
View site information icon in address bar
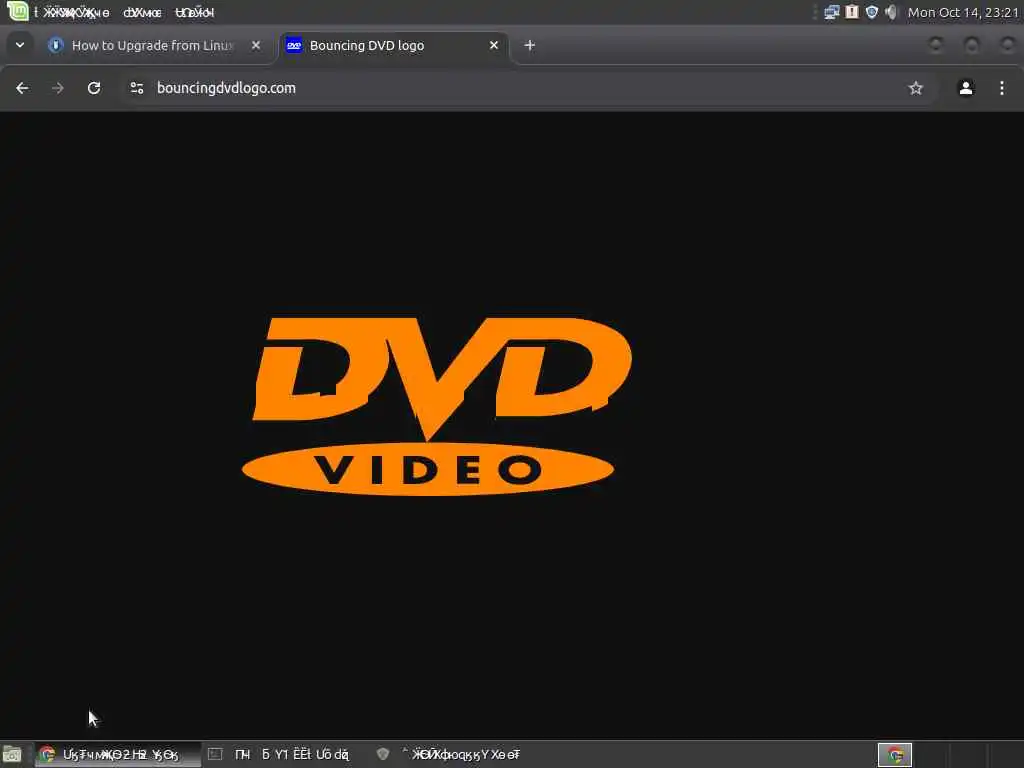point(136,88)
